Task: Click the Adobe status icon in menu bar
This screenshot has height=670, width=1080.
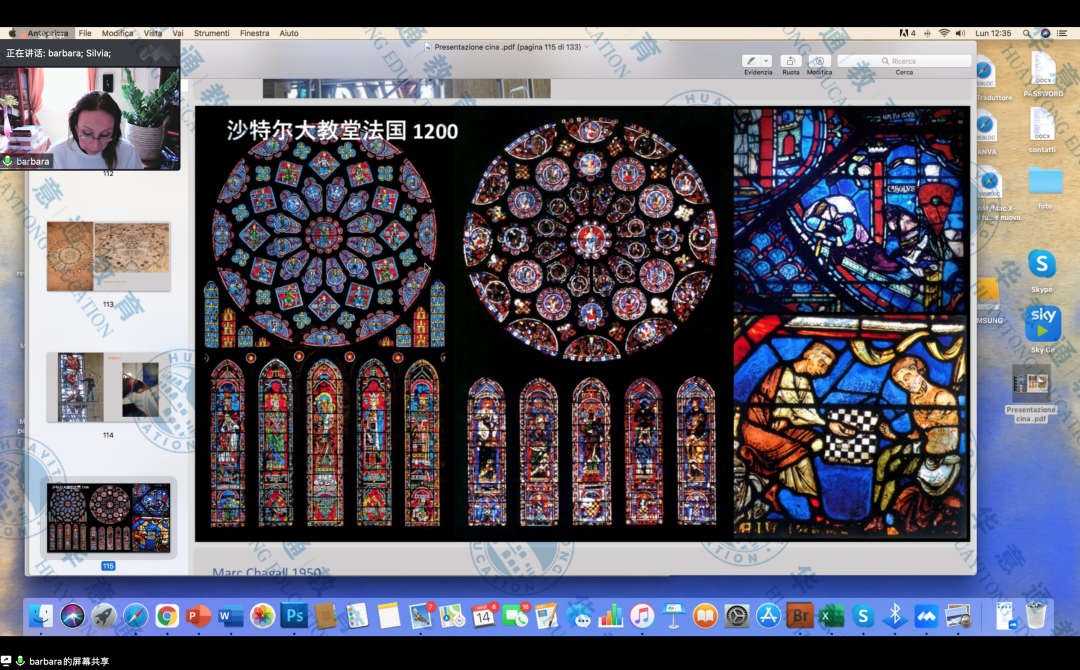Action: click(907, 33)
